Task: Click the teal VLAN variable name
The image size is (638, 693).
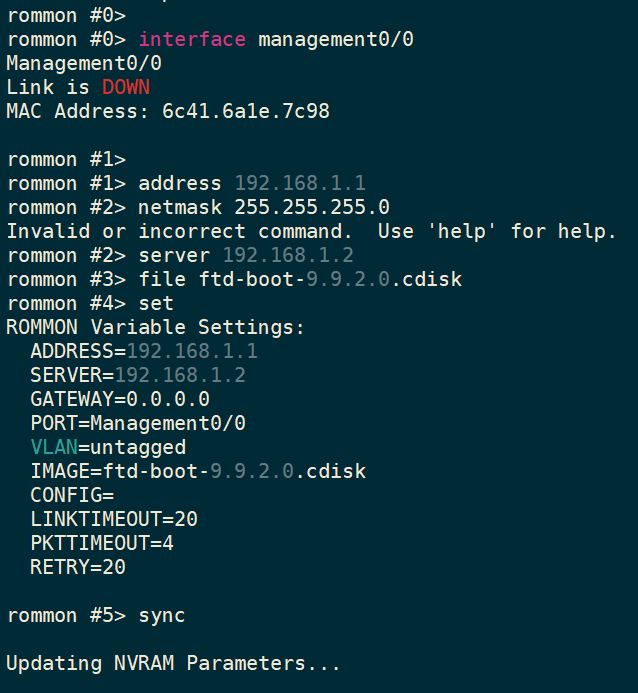Action: [54, 447]
